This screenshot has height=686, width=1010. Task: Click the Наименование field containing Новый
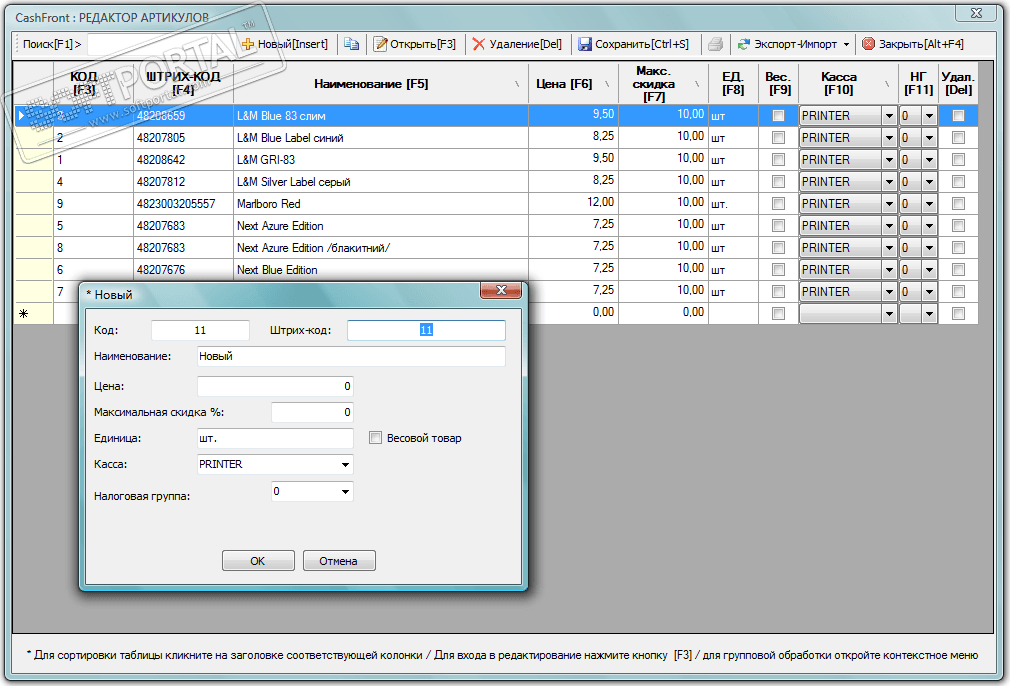click(351, 356)
